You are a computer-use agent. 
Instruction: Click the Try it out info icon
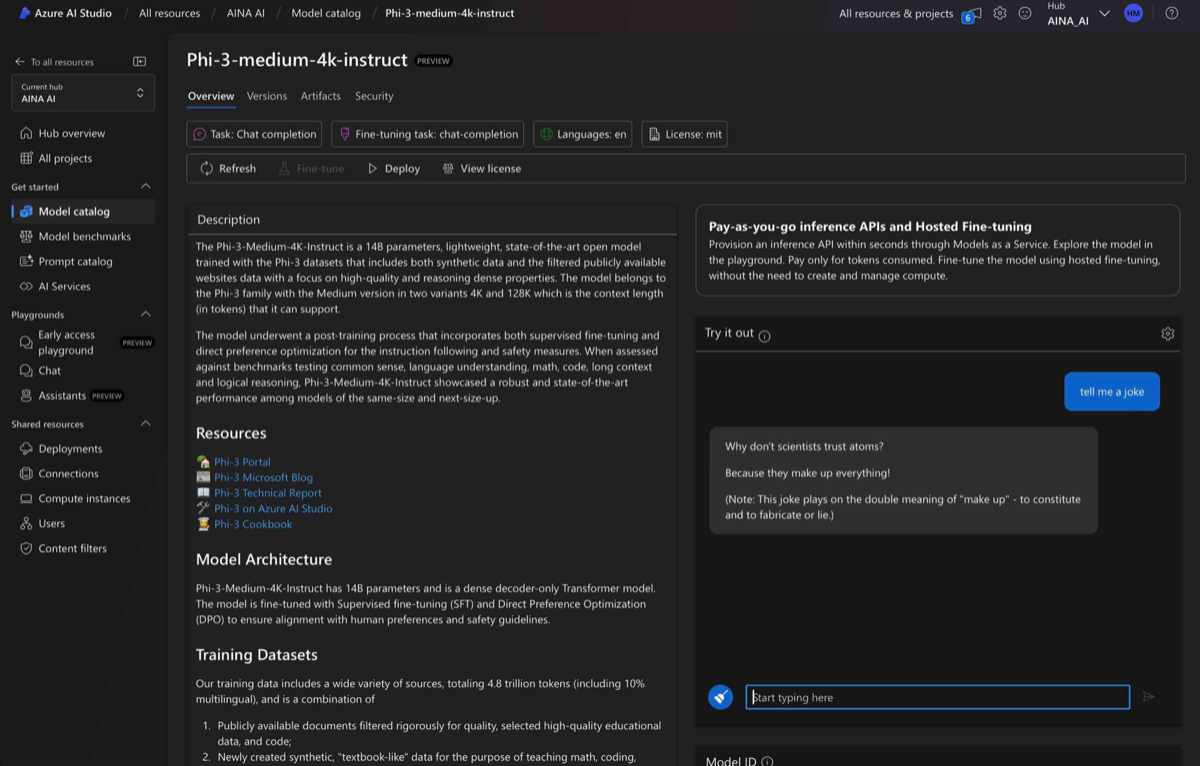point(765,336)
